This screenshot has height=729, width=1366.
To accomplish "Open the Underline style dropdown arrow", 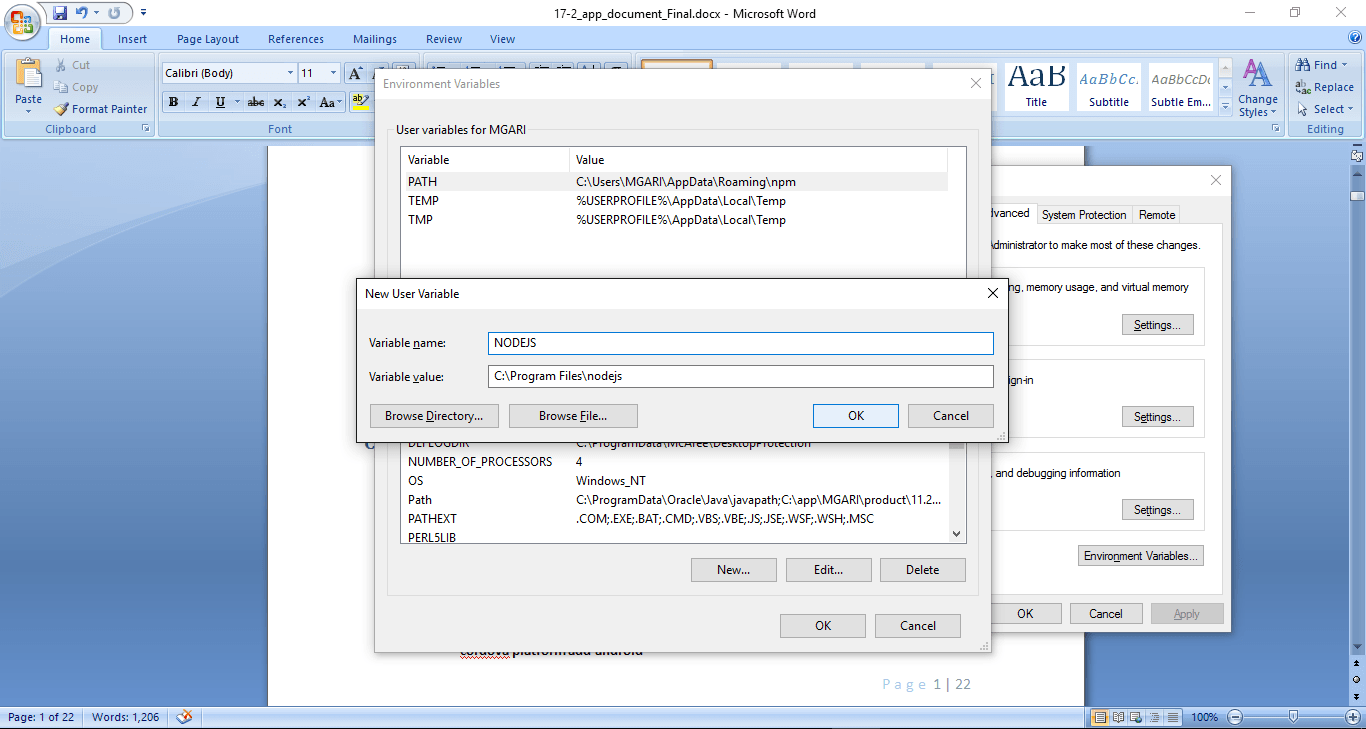I will (x=236, y=102).
